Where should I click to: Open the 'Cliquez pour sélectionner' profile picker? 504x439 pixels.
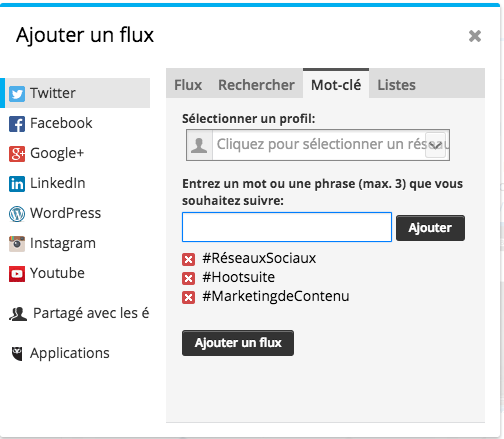(318, 145)
